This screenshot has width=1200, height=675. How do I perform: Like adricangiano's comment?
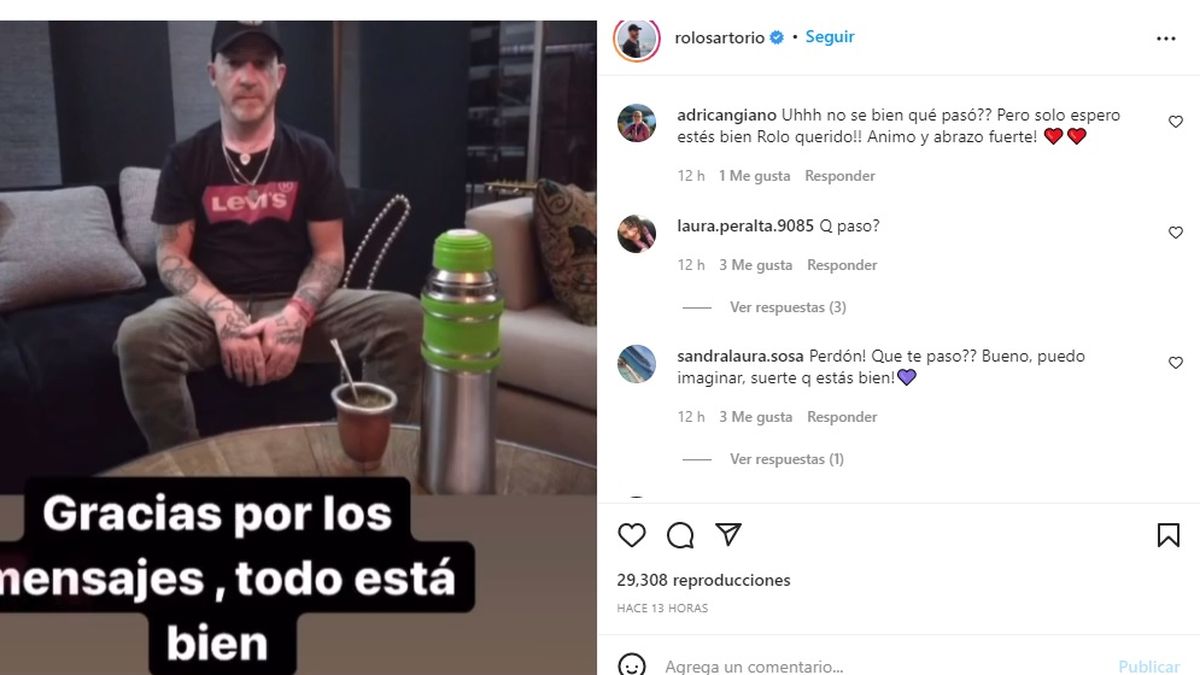(1176, 122)
